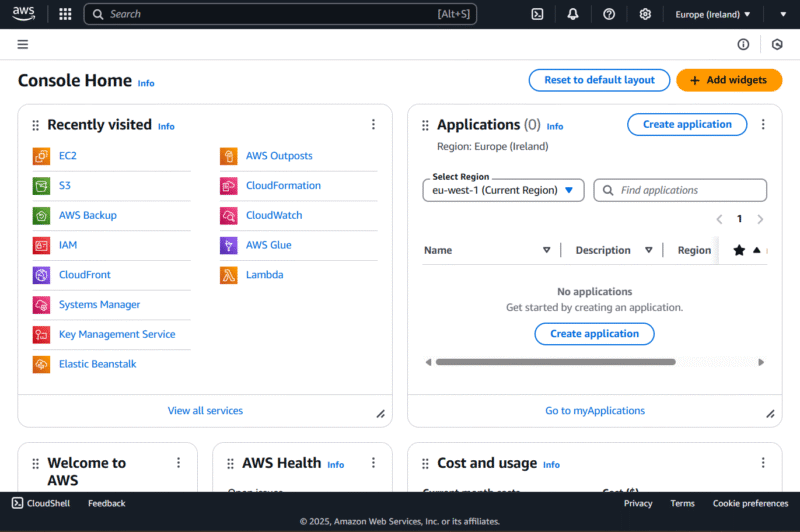Viewport: 800px width, 532px height.
Task: Click the Applications widget resize corner
Action: [770, 414]
